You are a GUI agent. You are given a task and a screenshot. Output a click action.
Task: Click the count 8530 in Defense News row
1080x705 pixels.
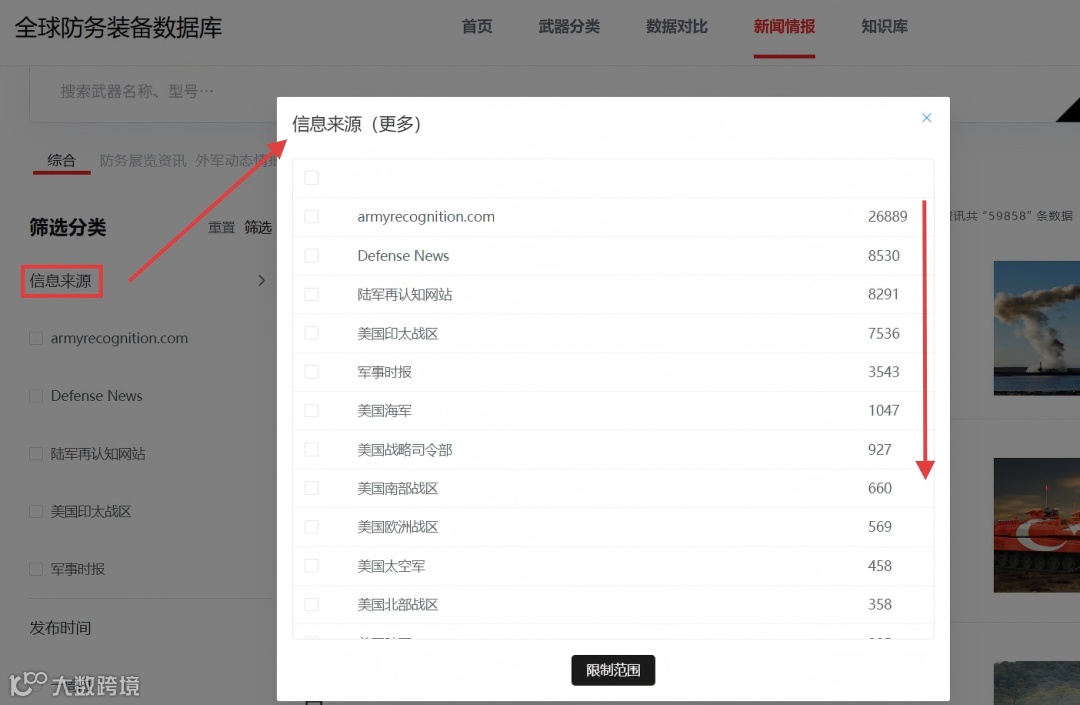[x=884, y=255]
